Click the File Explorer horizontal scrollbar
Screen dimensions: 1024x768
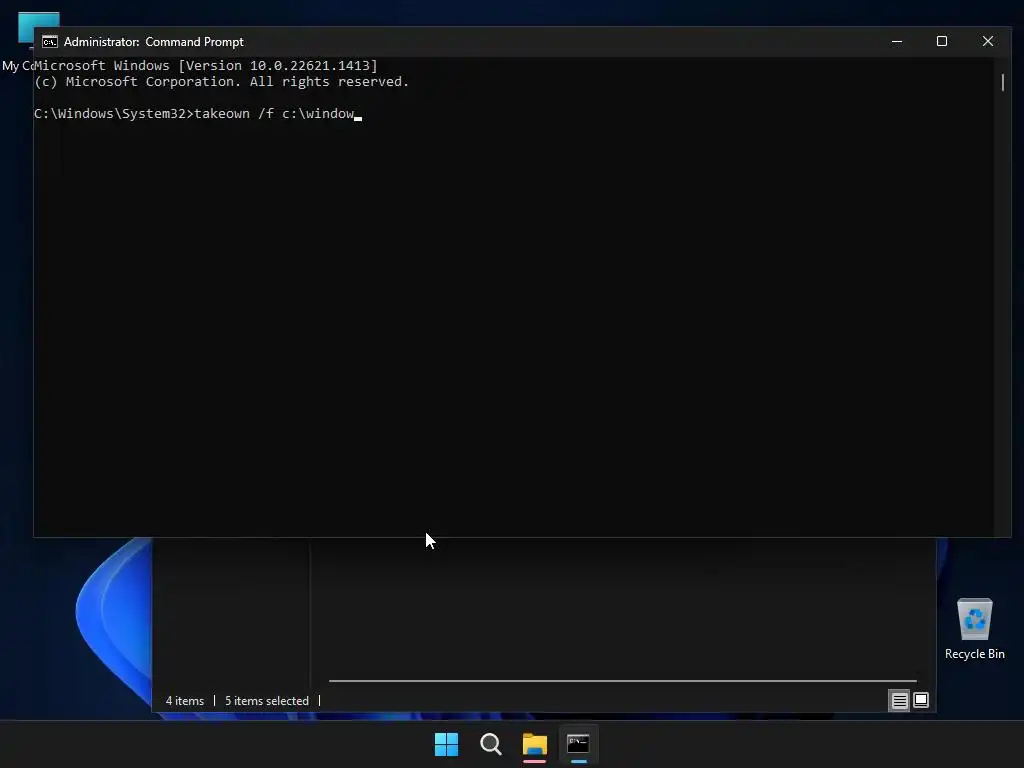coord(622,680)
